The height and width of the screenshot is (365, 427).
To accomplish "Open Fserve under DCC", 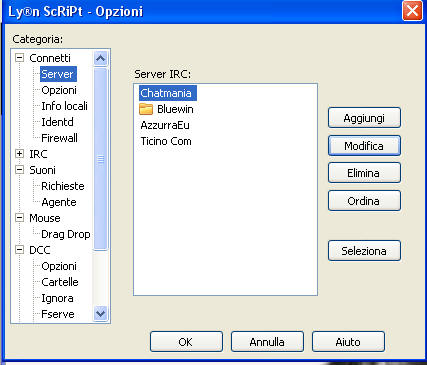I will (58, 314).
